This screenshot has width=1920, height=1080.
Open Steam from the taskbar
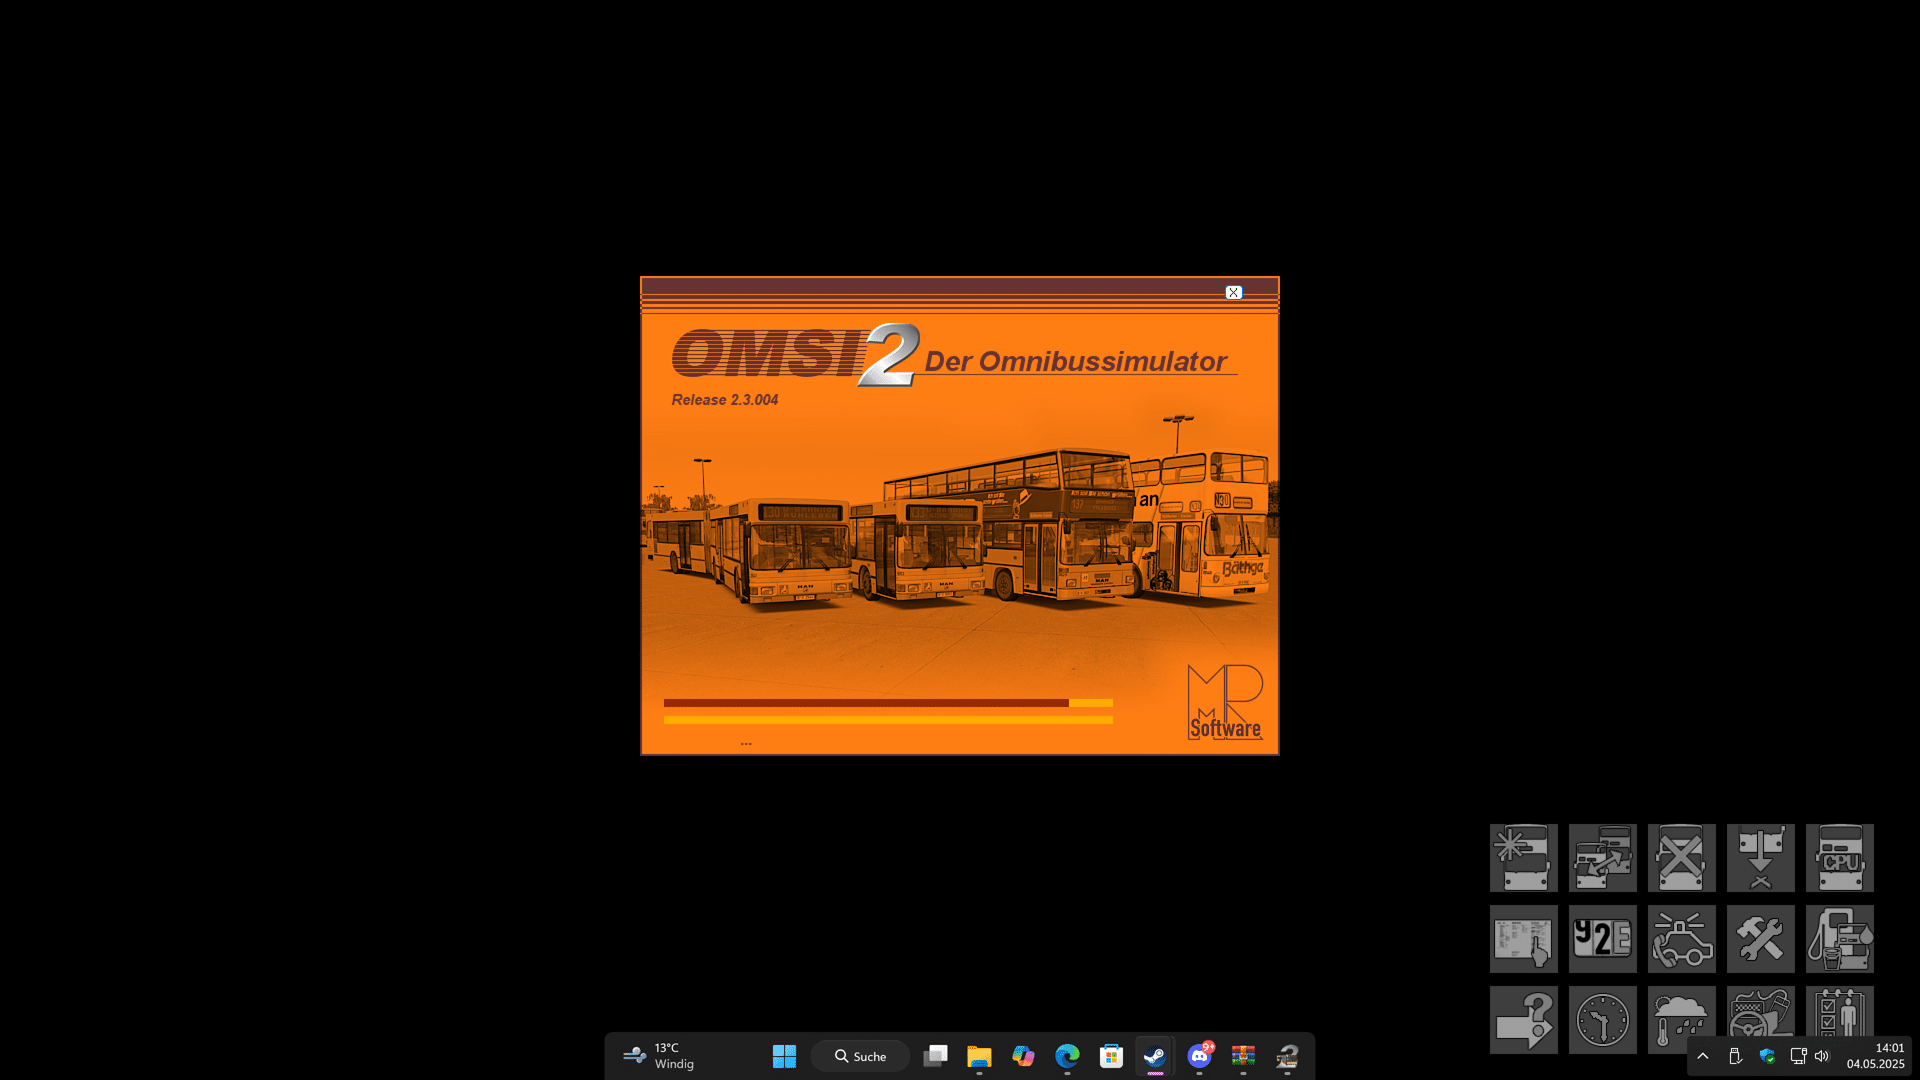pos(1155,1056)
